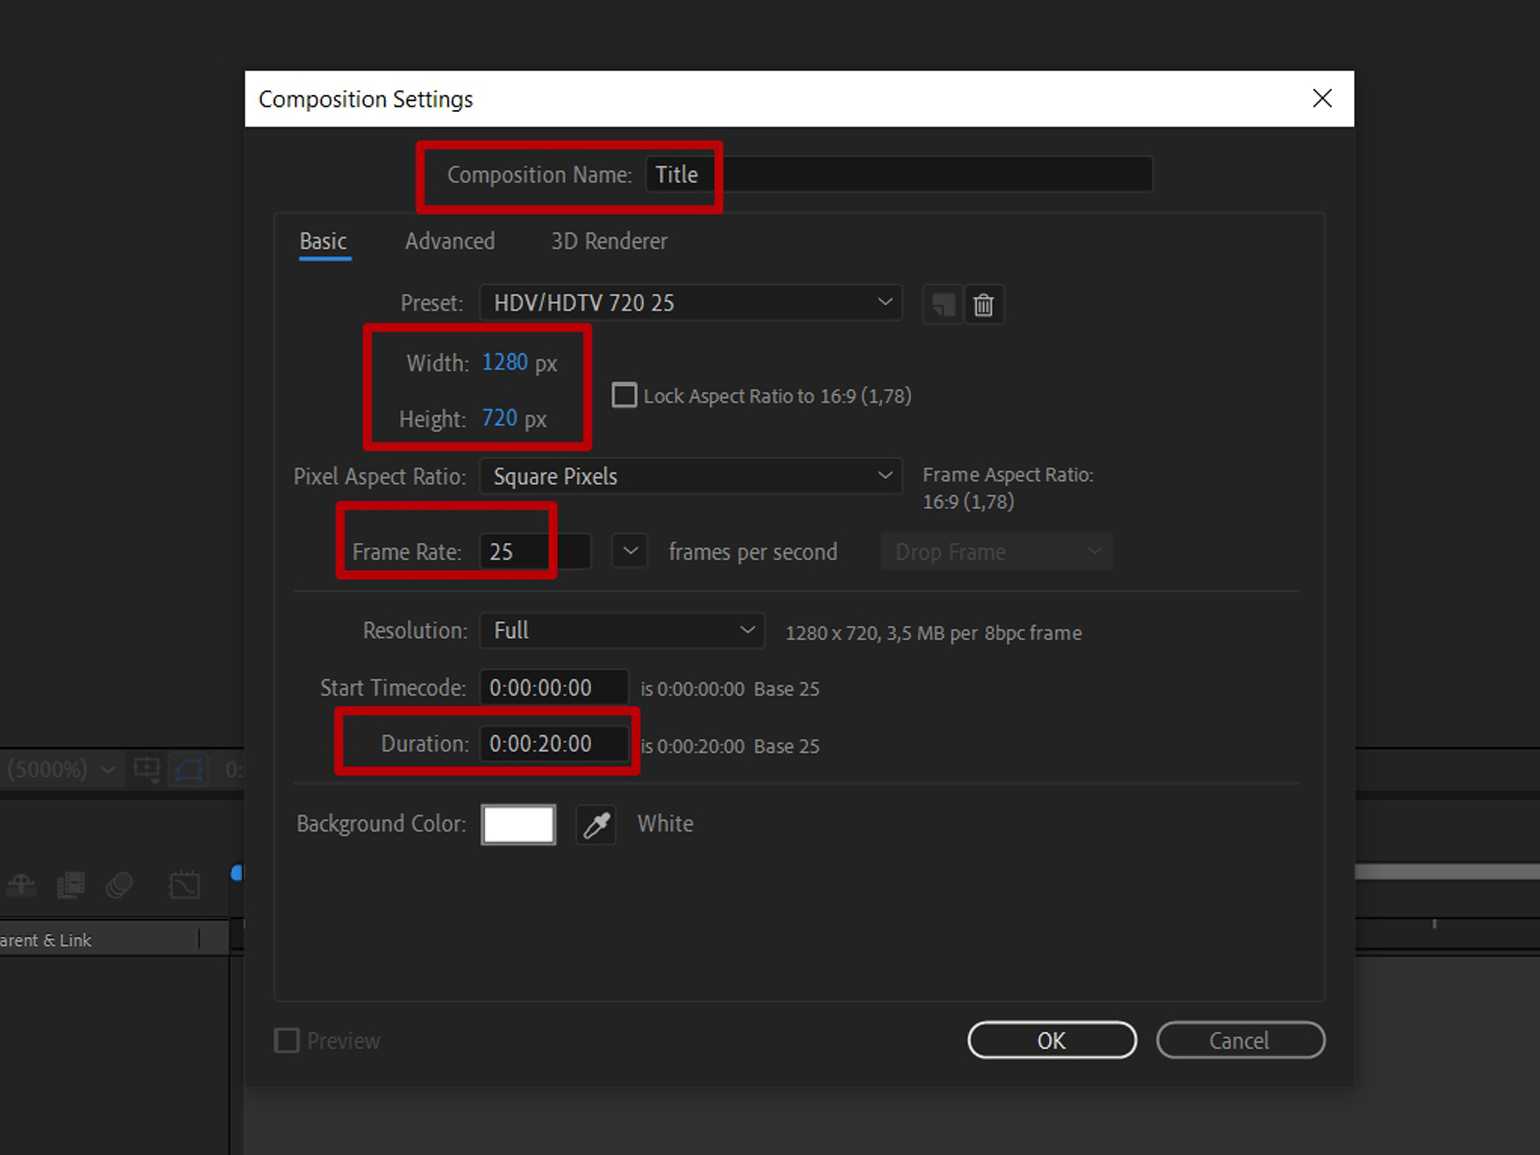The image size is (1540, 1155).
Task: Click the resolution grid icon next to zoom
Action: [x=147, y=769]
